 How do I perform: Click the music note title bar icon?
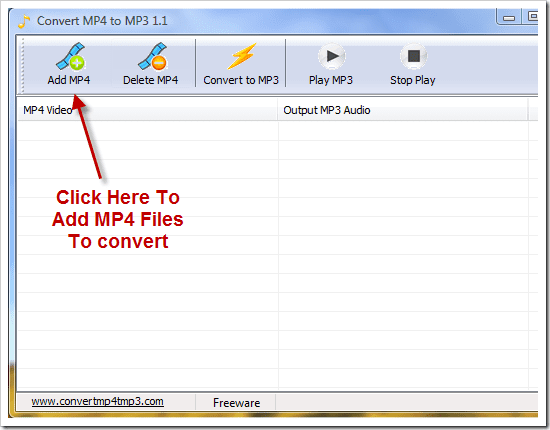click(24, 21)
